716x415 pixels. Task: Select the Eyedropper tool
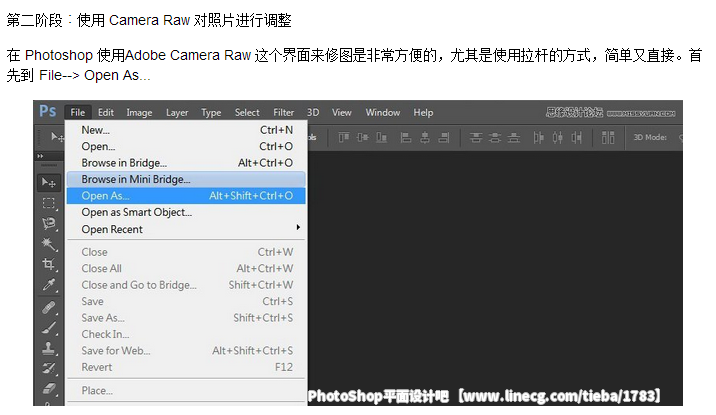coord(48,285)
